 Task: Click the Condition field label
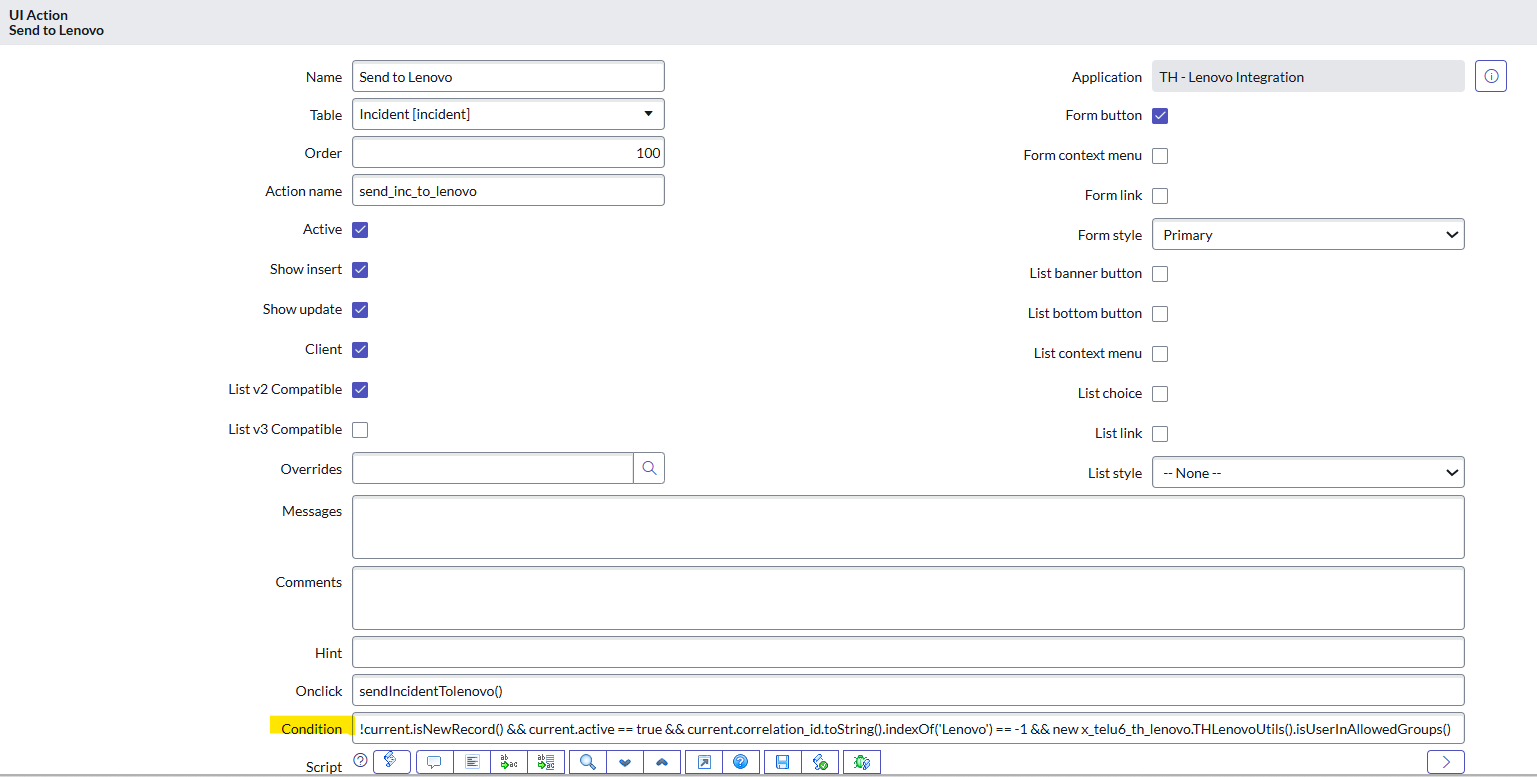click(x=311, y=729)
